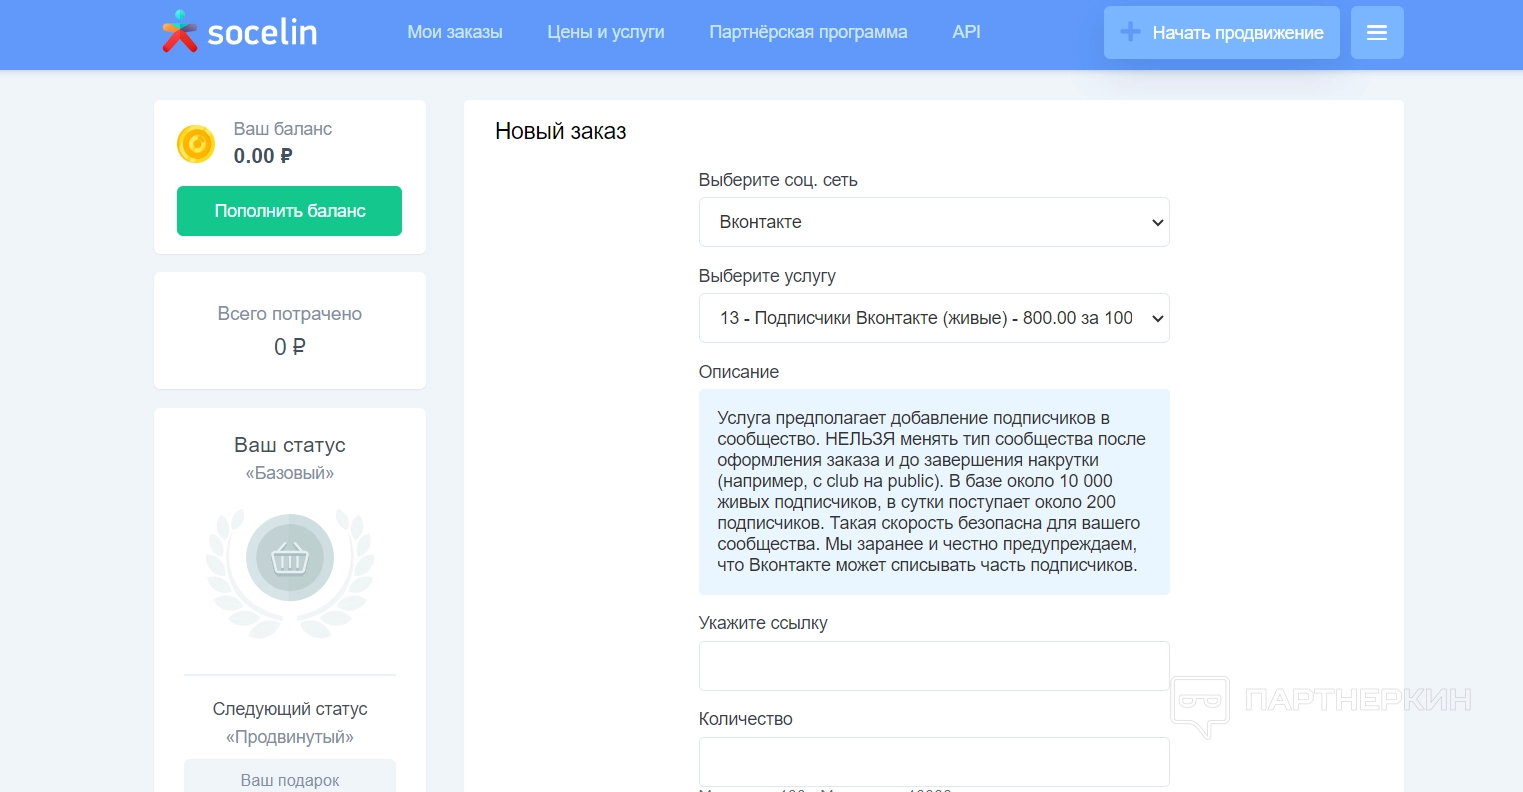Open the API page
The image size is (1523, 792).
click(x=966, y=32)
